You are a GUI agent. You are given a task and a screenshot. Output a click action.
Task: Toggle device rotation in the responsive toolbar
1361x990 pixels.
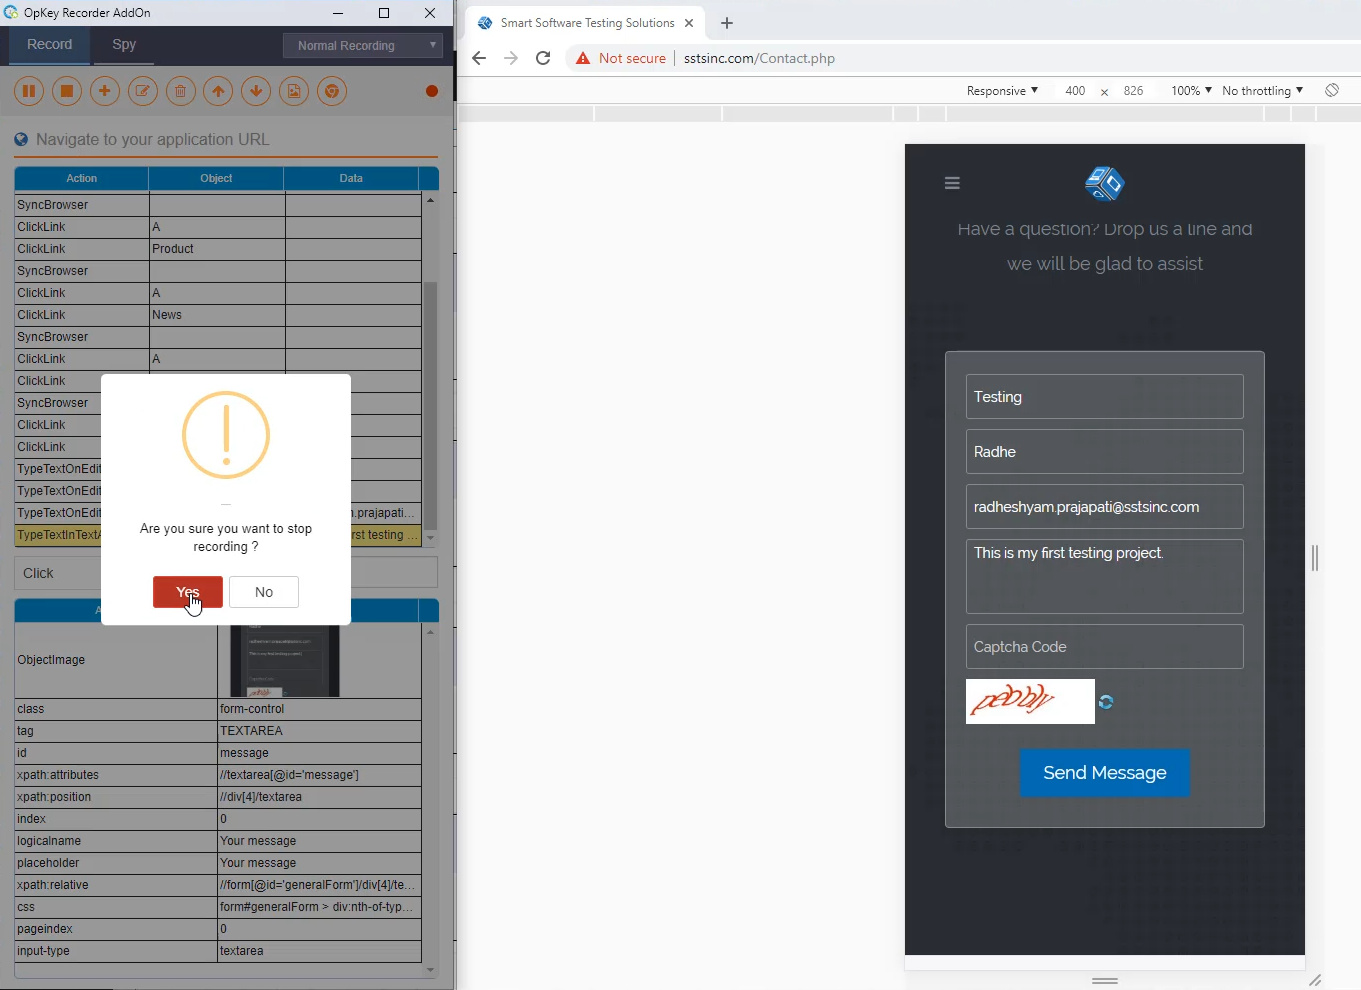point(1332,90)
